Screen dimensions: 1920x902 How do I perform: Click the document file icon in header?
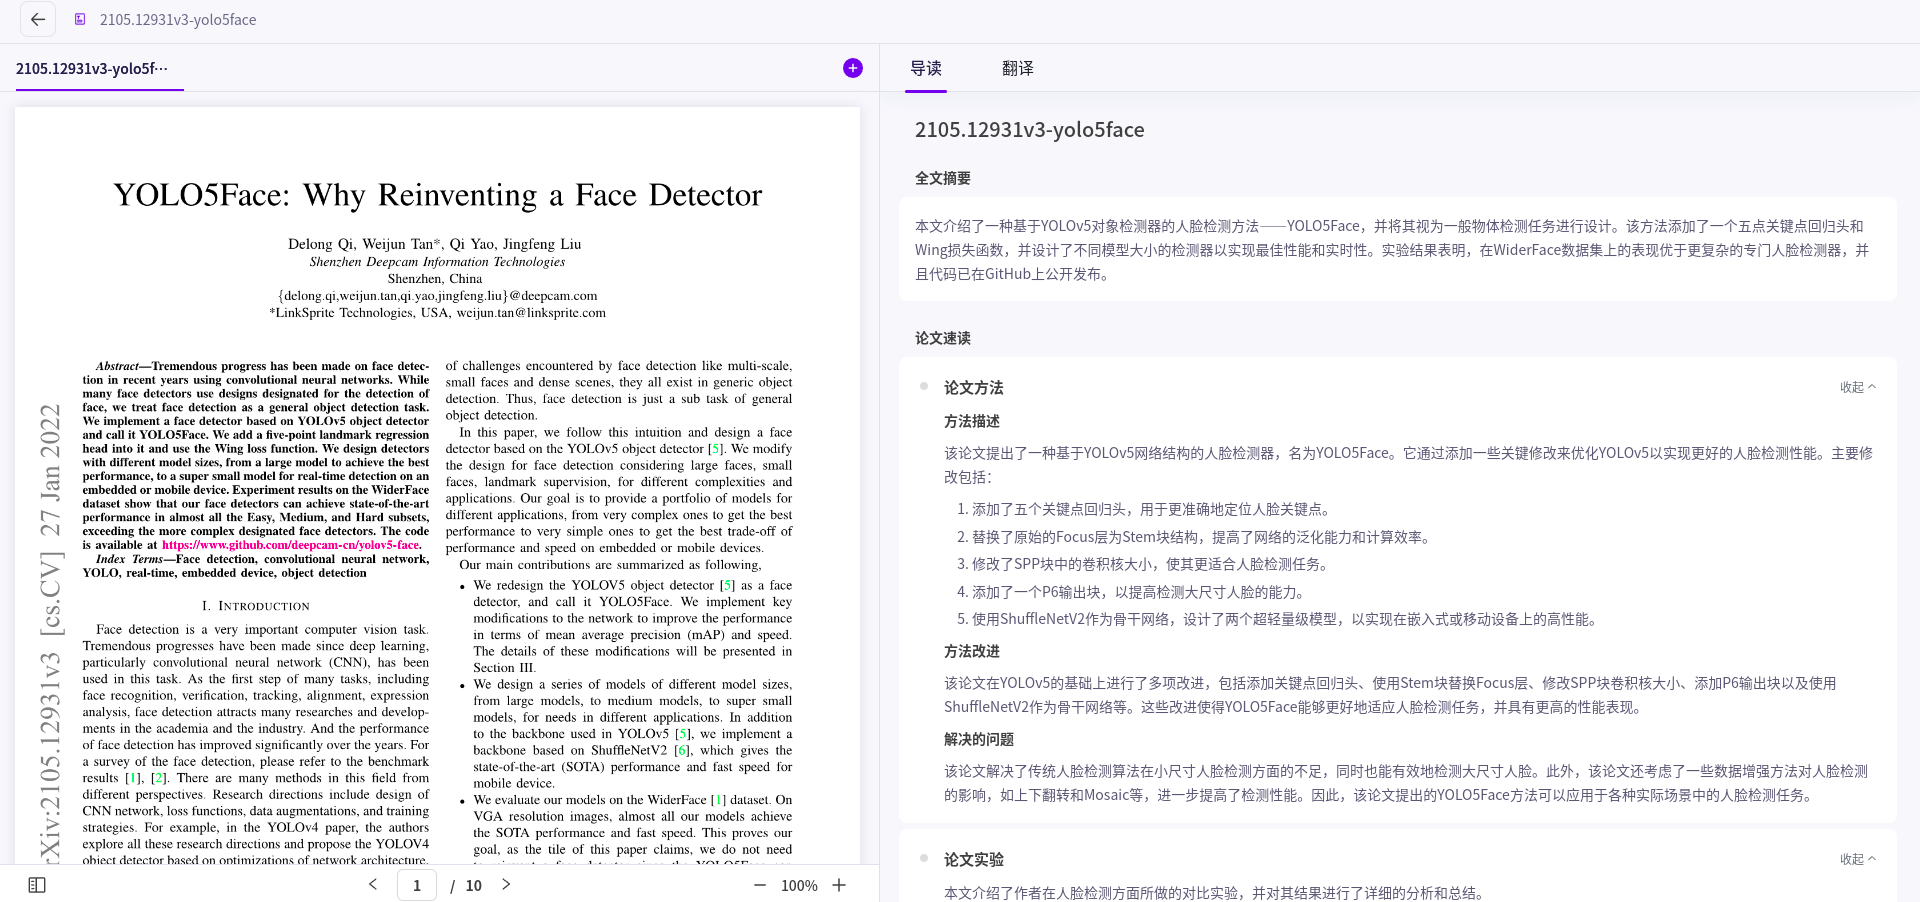[80, 19]
